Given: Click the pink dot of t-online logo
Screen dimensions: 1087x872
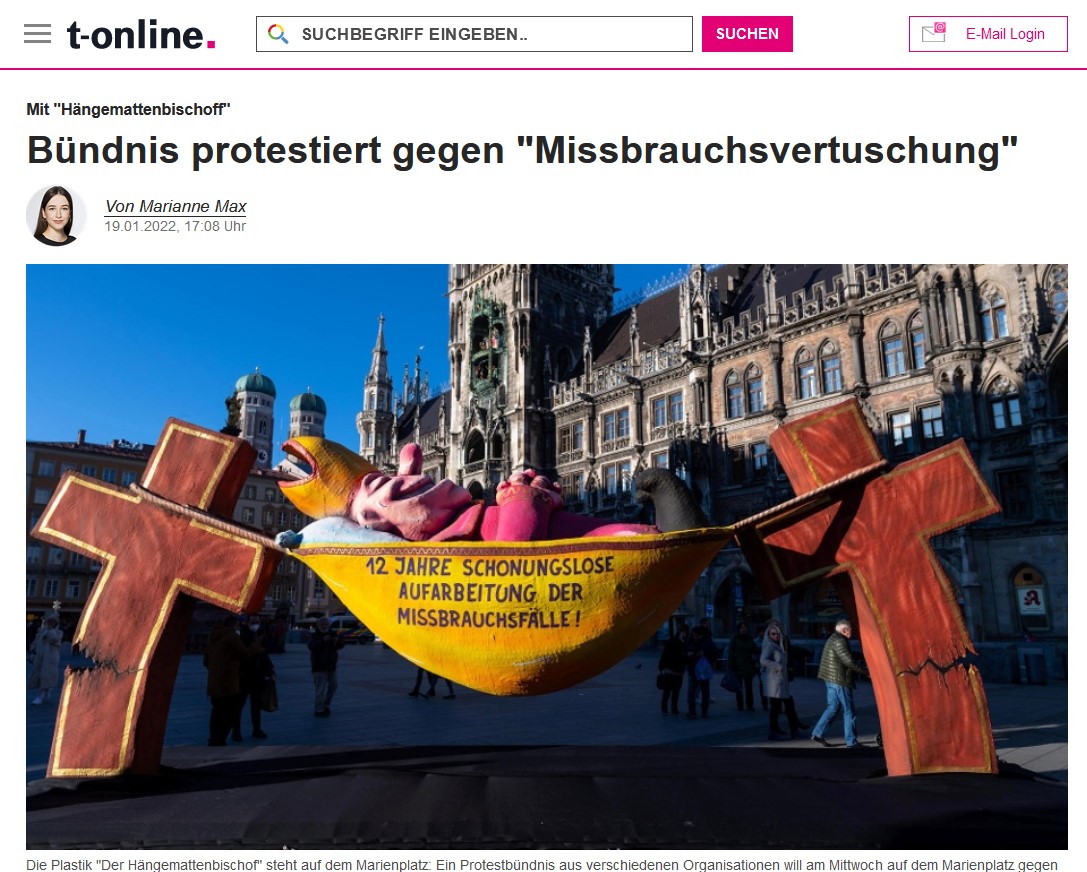Looking at the screenshot, I should pyautogui.click(x=211, y=44).
